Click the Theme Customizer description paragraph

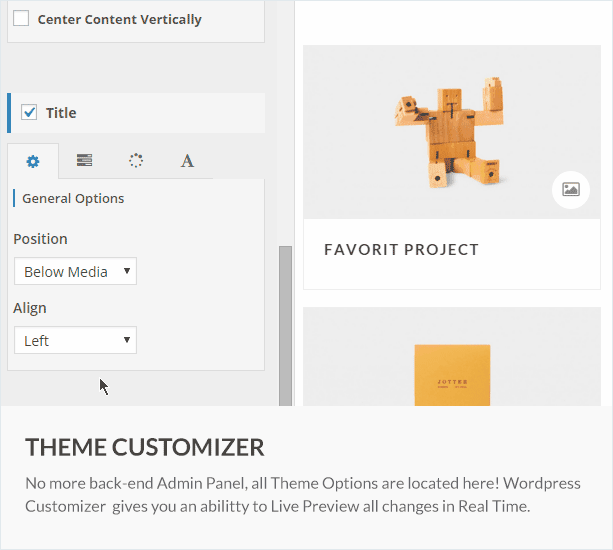(302, 494)
